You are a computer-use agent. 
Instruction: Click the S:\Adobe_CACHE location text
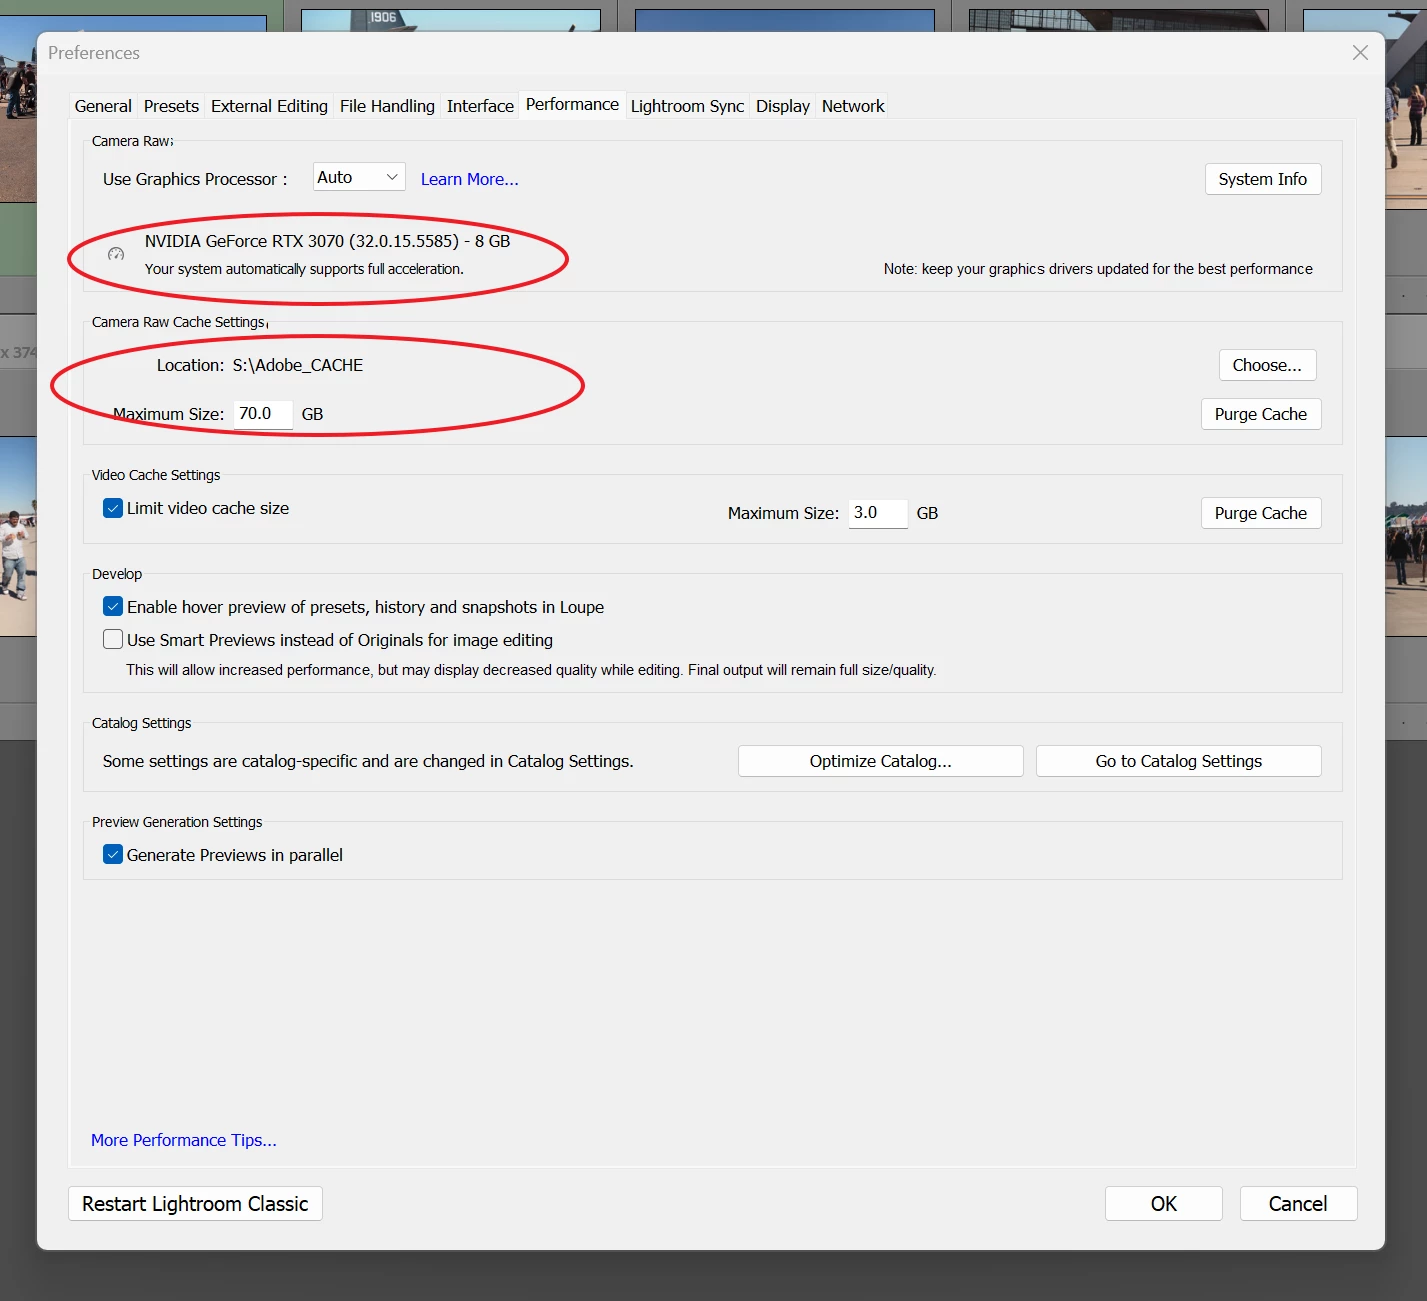pos(298,365)
